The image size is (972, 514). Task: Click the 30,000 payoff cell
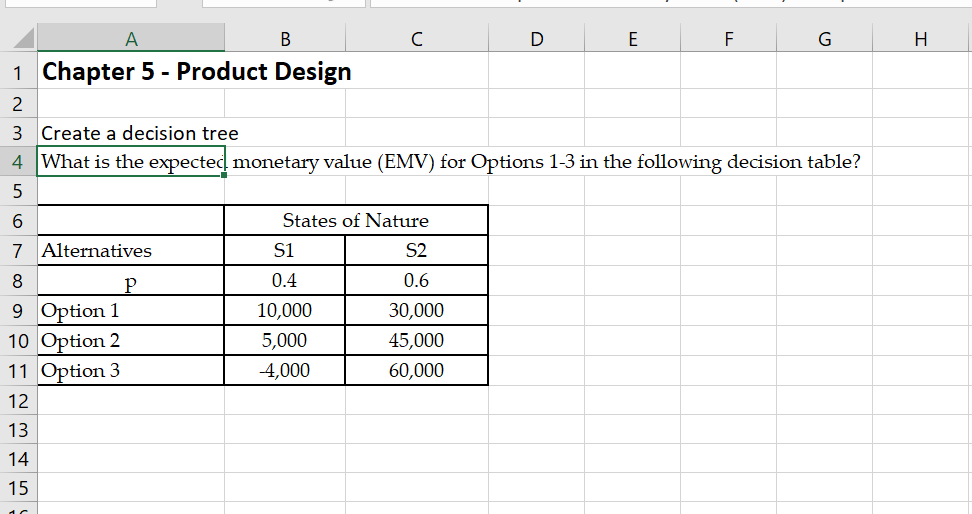(417, 311)
